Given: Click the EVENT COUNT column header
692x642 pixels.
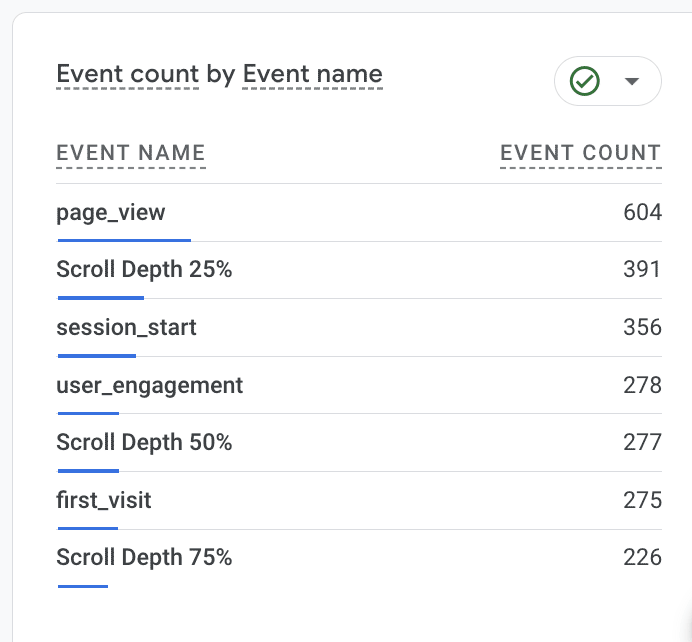Looking at the screenshot, I should (580, 153).
